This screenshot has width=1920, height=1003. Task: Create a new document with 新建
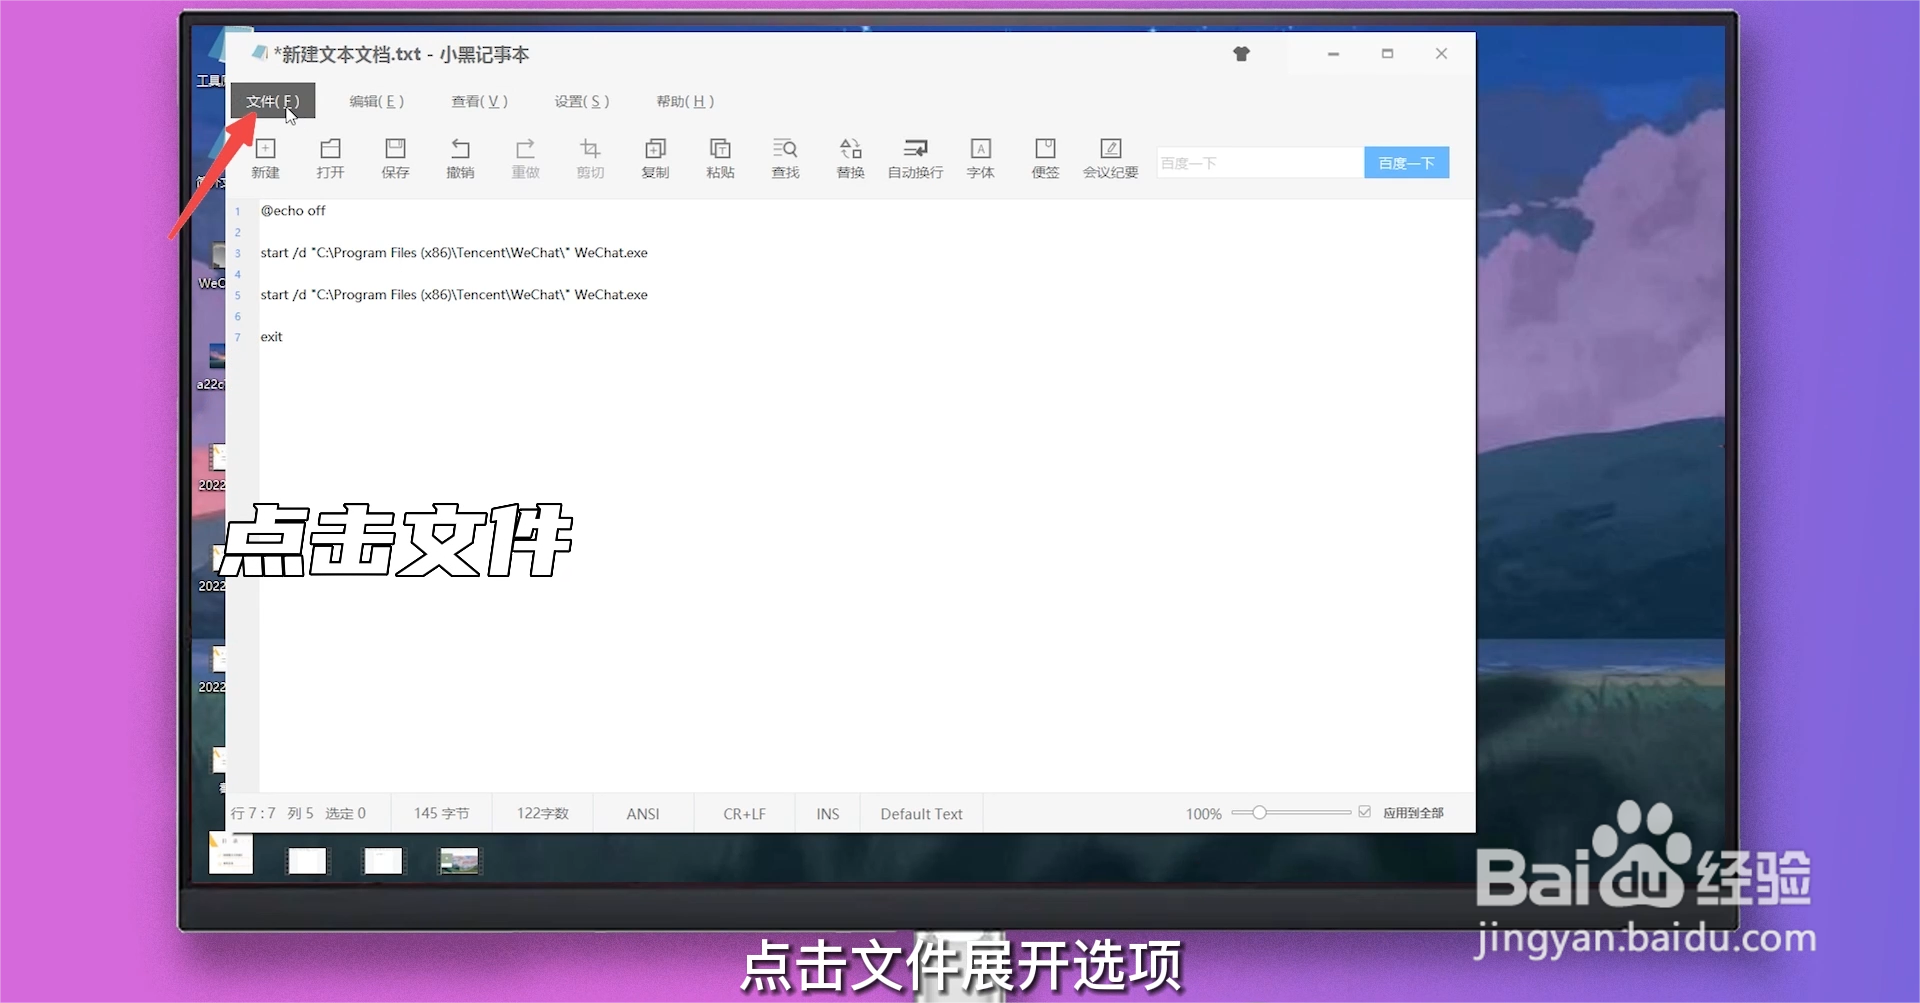click(x=265, y=158)
